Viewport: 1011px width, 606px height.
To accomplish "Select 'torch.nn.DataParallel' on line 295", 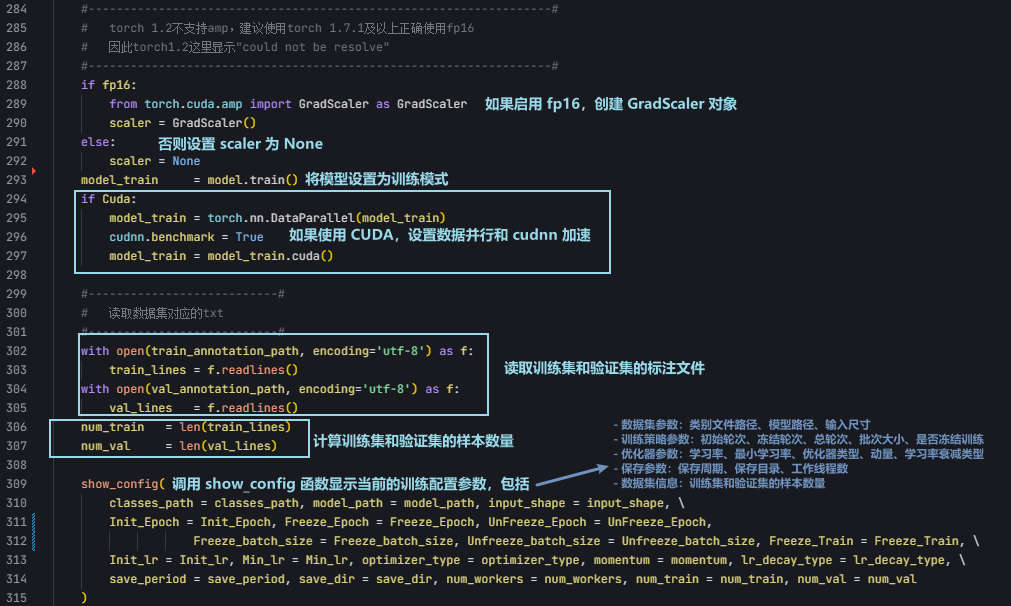I will (289, 217).
